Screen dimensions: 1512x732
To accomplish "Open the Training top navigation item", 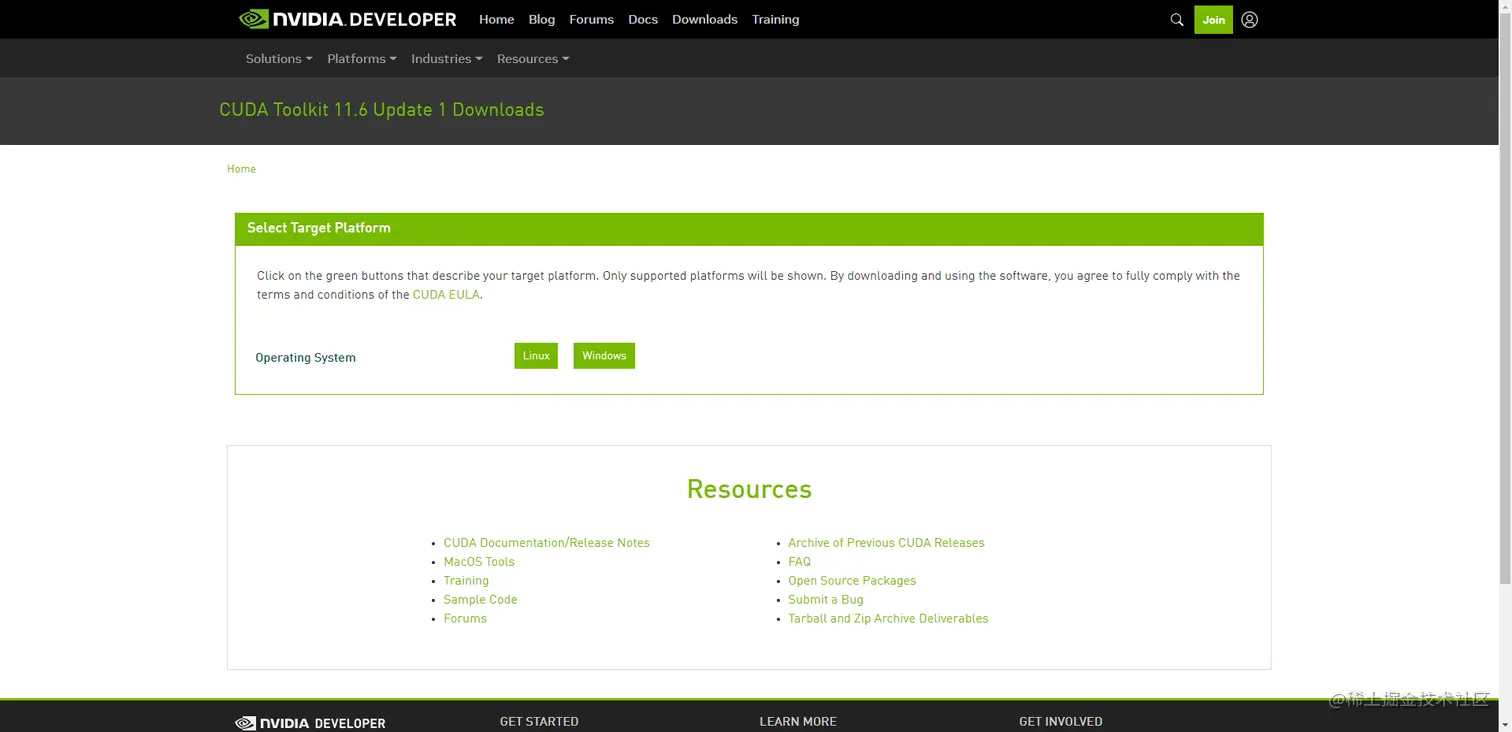I will pos(776,19).
